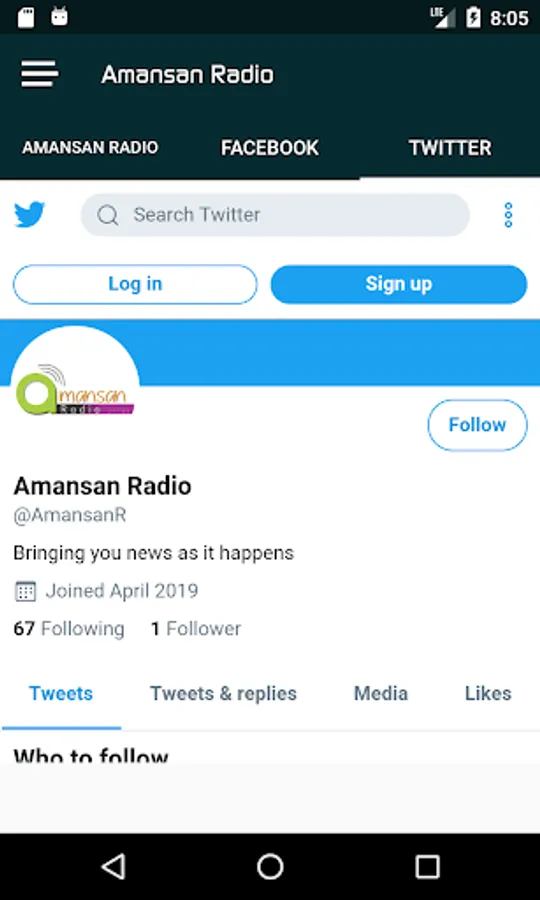Switch to the FACEBOOK tab

[x=270, y=148]
